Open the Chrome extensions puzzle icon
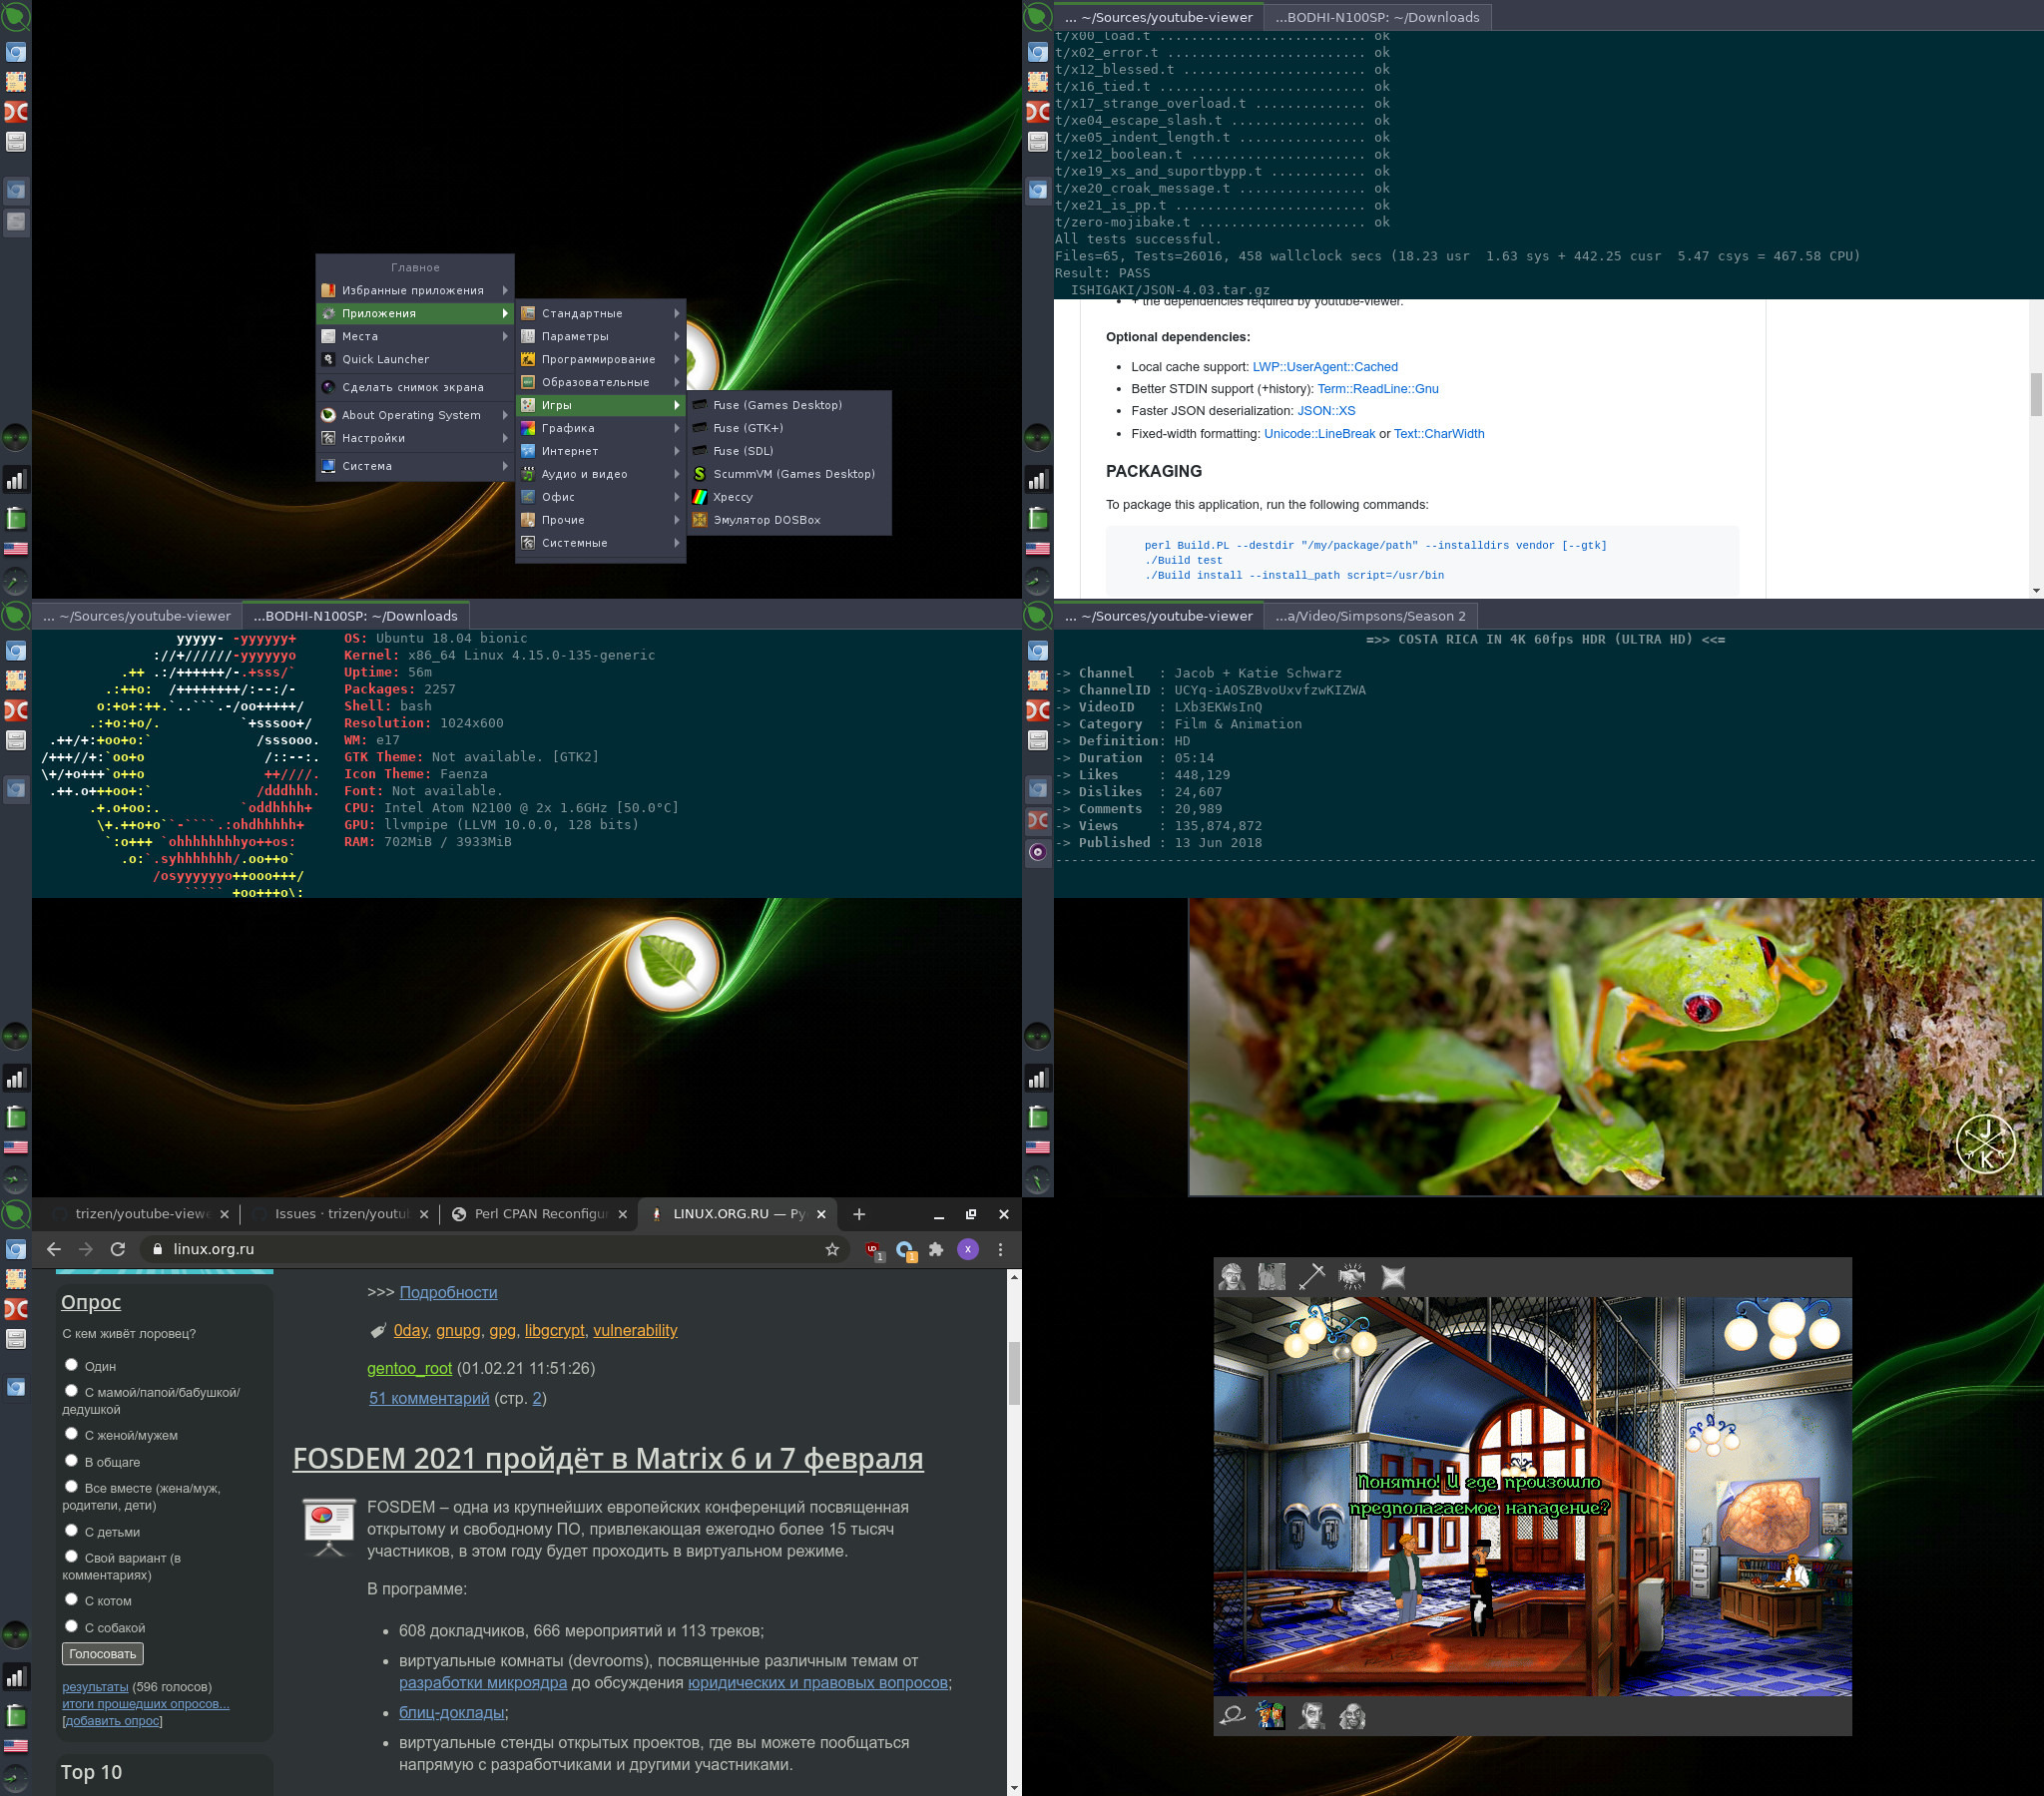 (936, 1249)
